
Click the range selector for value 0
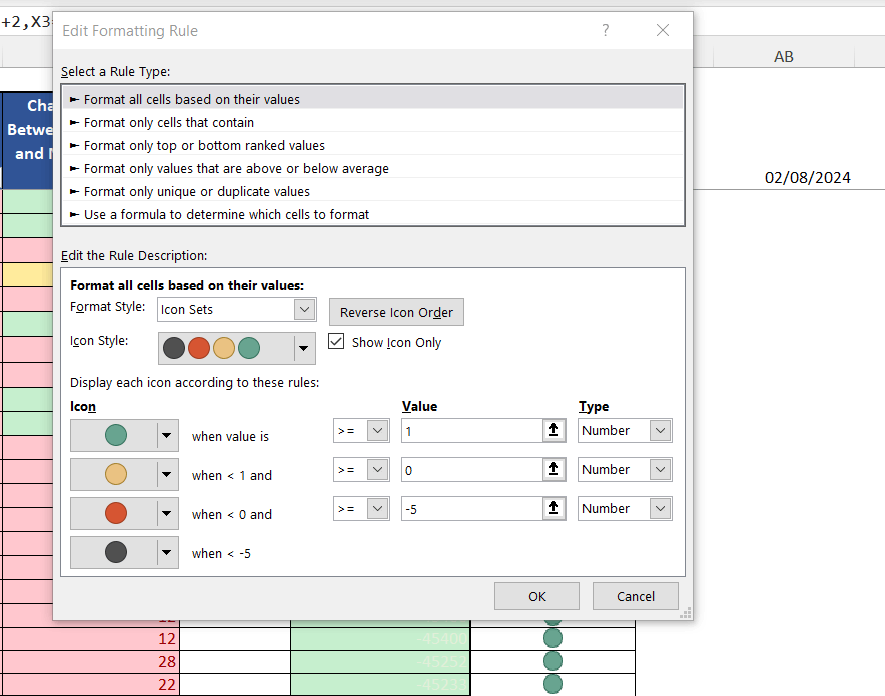tap(554, 470)
